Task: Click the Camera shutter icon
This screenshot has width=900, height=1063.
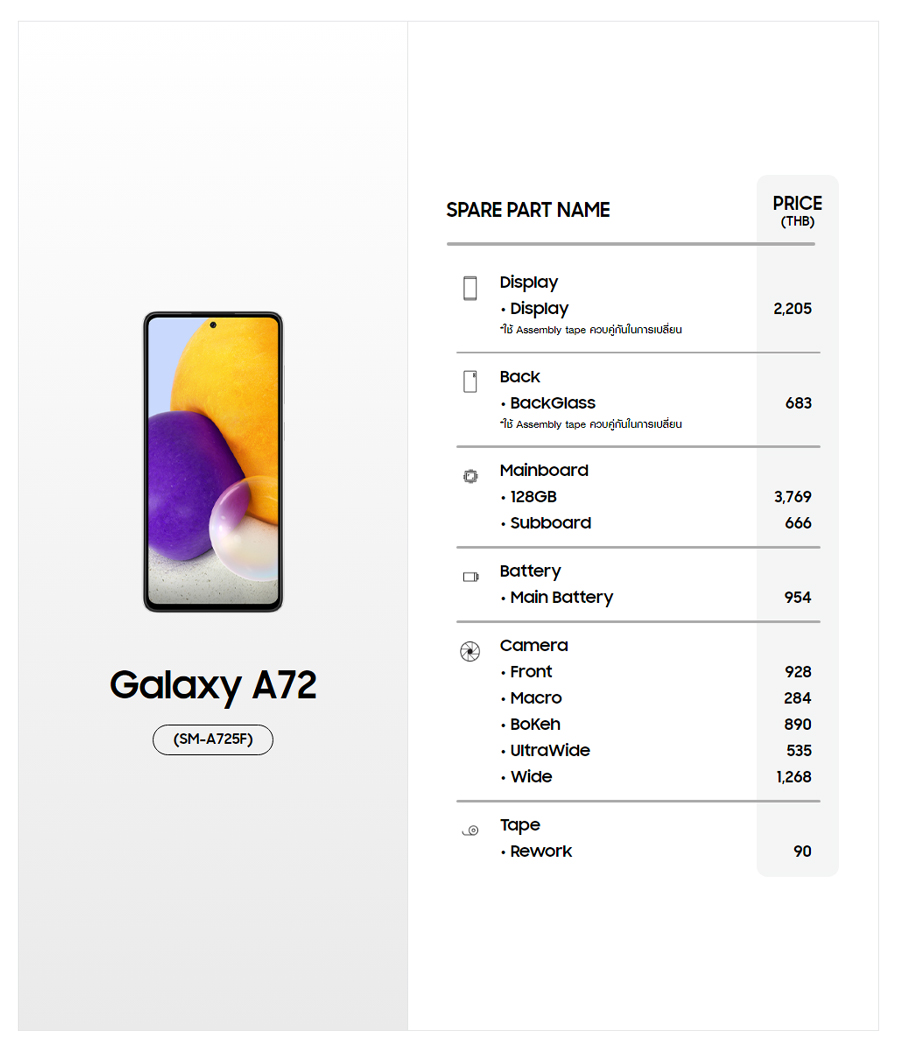Action: (470, 652)
